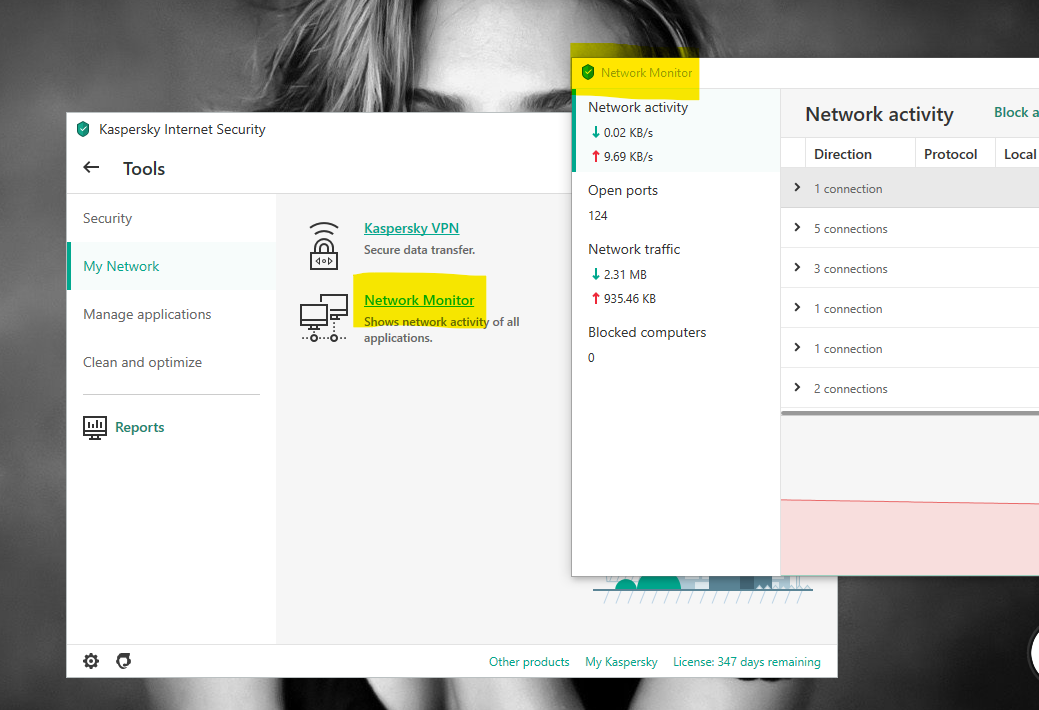This screenshot has width=1039, height=710.
Task: Click the Local column header
Action: [x=1018, y=154]
